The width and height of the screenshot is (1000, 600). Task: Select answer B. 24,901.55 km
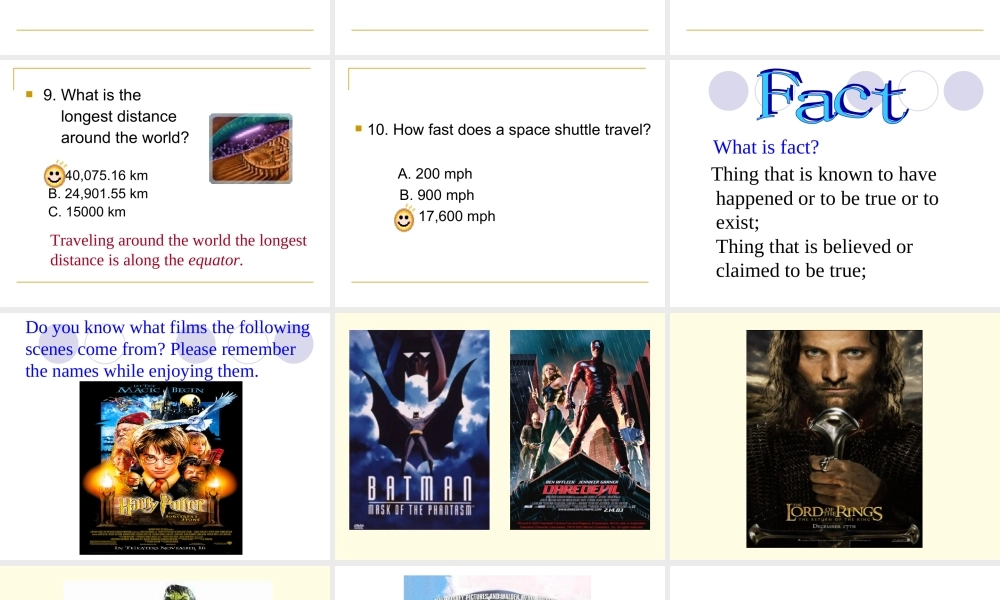coord(98,194)
